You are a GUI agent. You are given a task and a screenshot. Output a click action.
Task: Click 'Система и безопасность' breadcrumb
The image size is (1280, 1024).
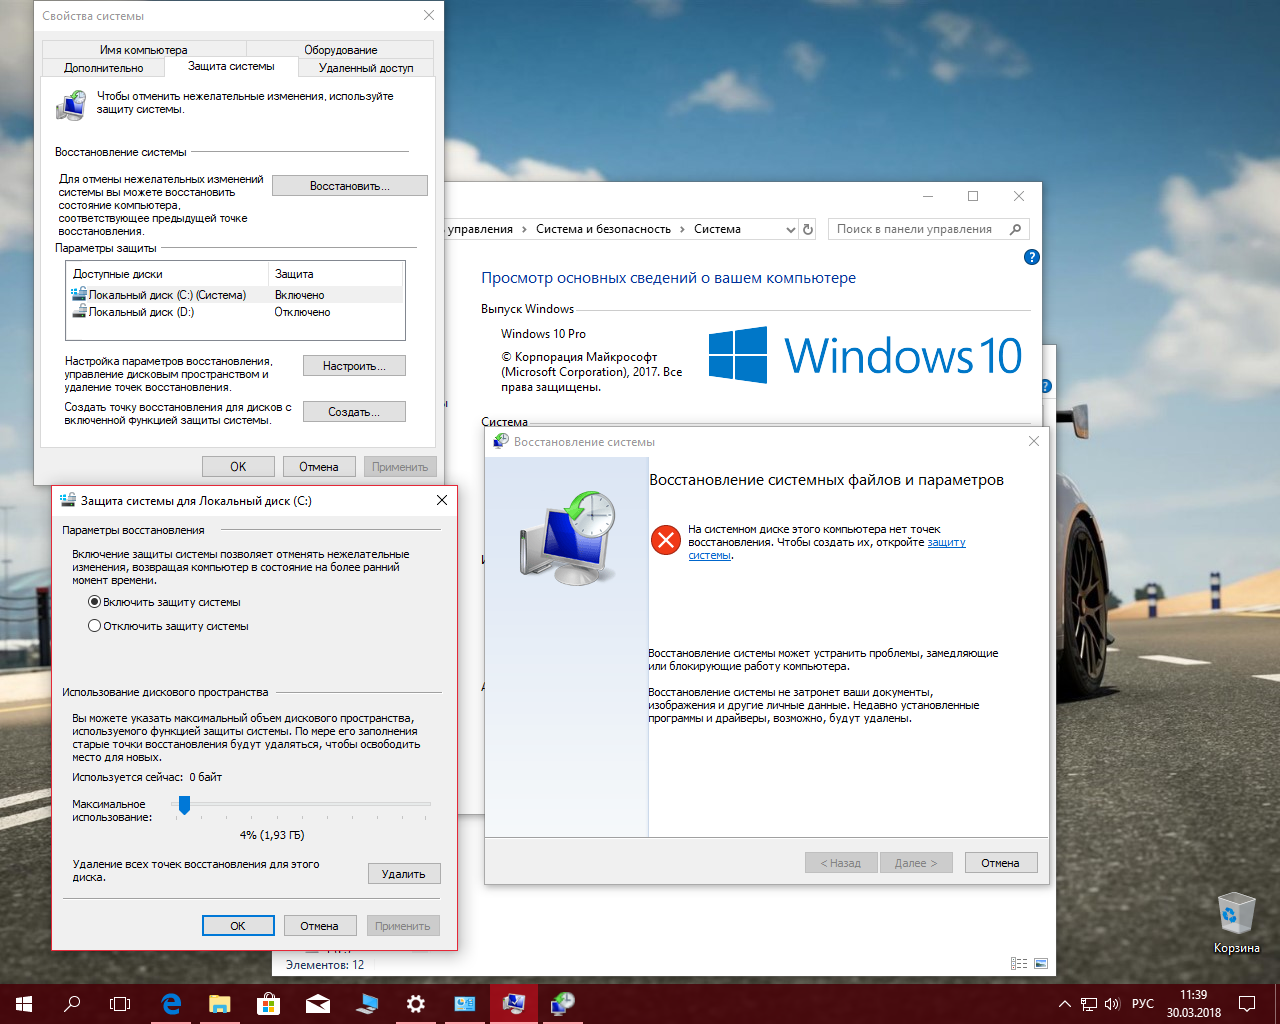coord(603,229)
